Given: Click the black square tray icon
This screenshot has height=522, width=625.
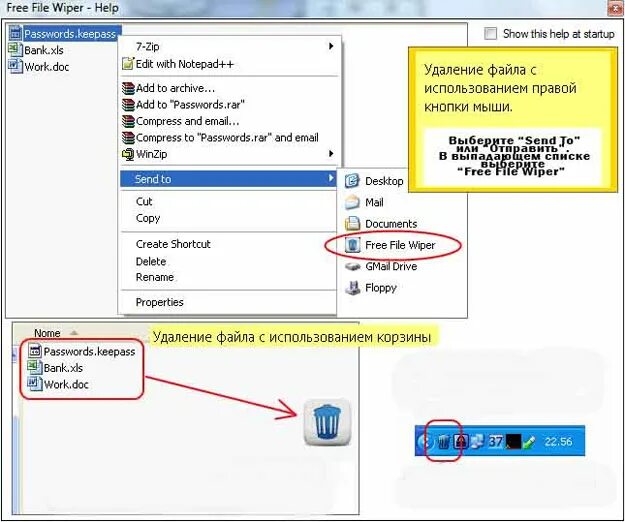Looking at the screenshot, I should coord(513,441).
